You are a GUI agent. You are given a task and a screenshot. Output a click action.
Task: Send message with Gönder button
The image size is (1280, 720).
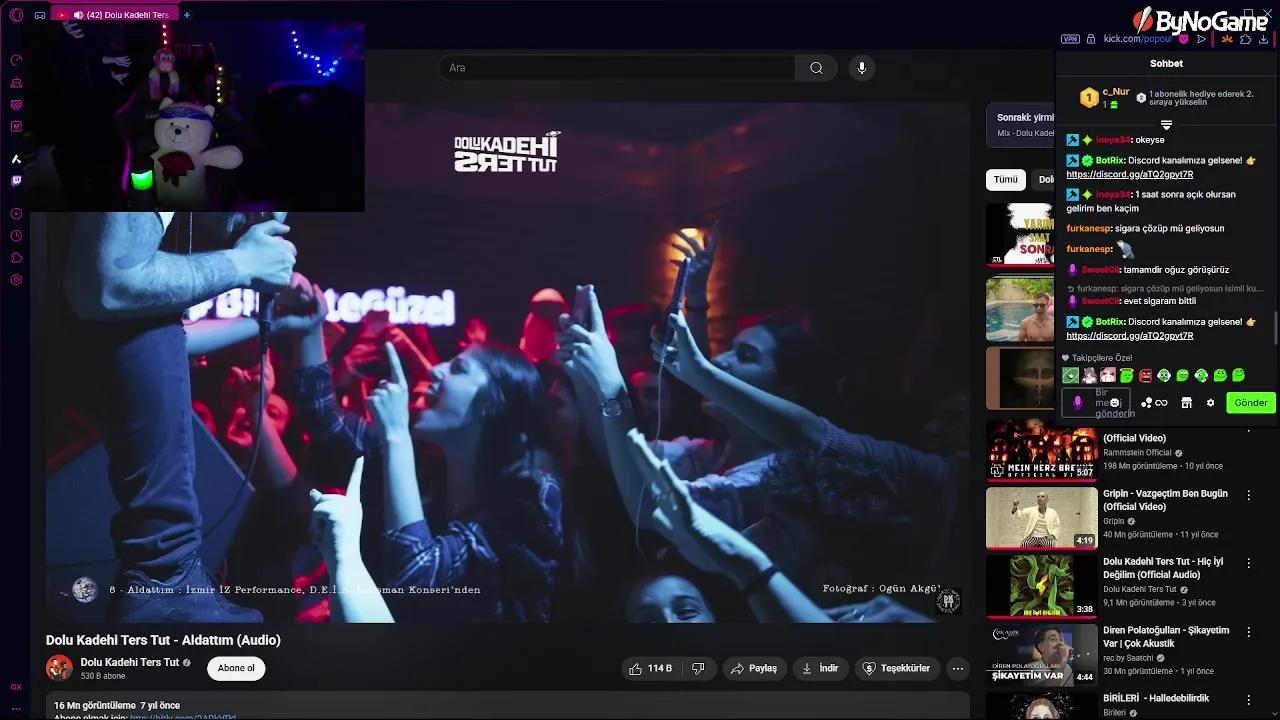1251,403
